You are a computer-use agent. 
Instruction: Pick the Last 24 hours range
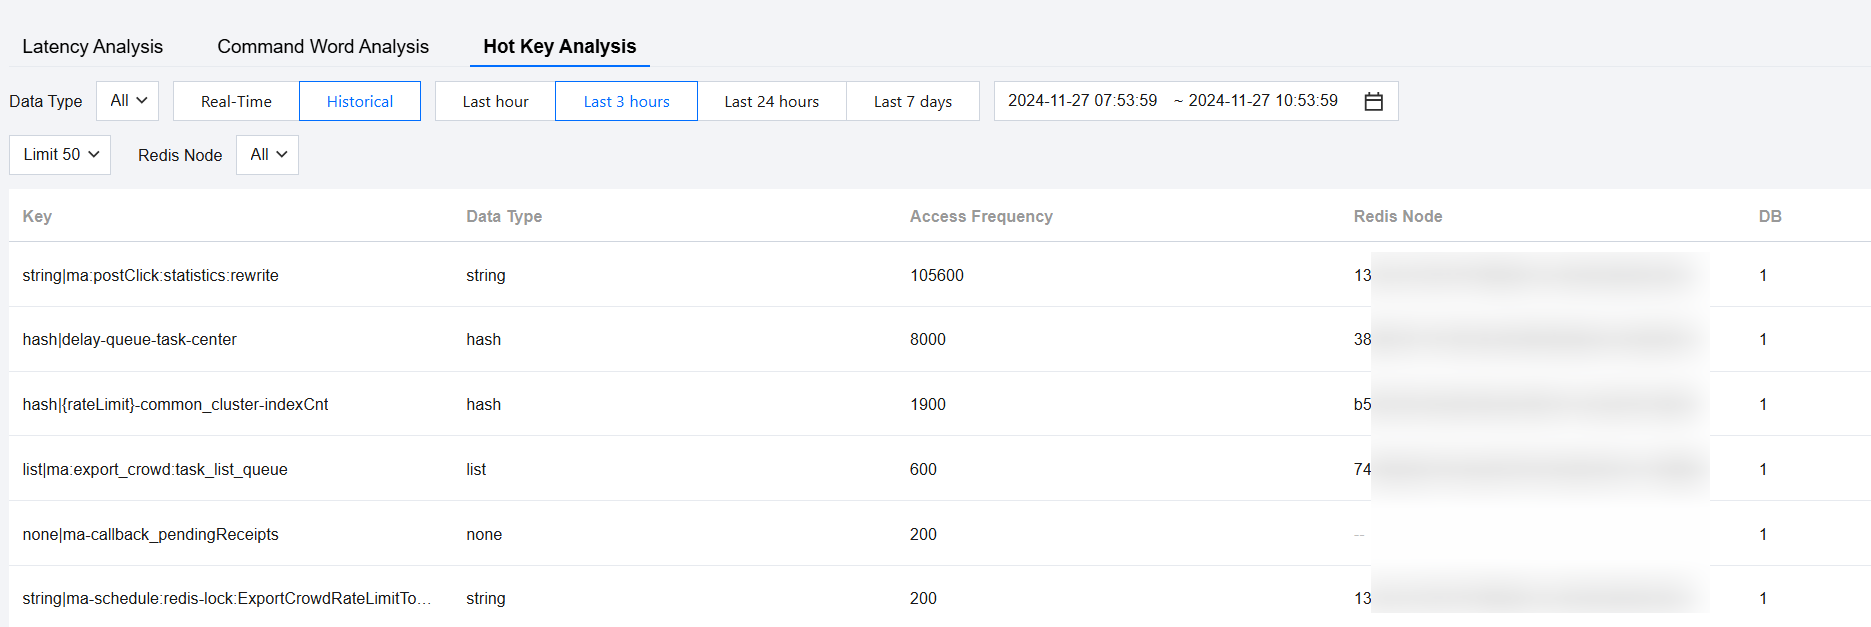tap(771, 101)
